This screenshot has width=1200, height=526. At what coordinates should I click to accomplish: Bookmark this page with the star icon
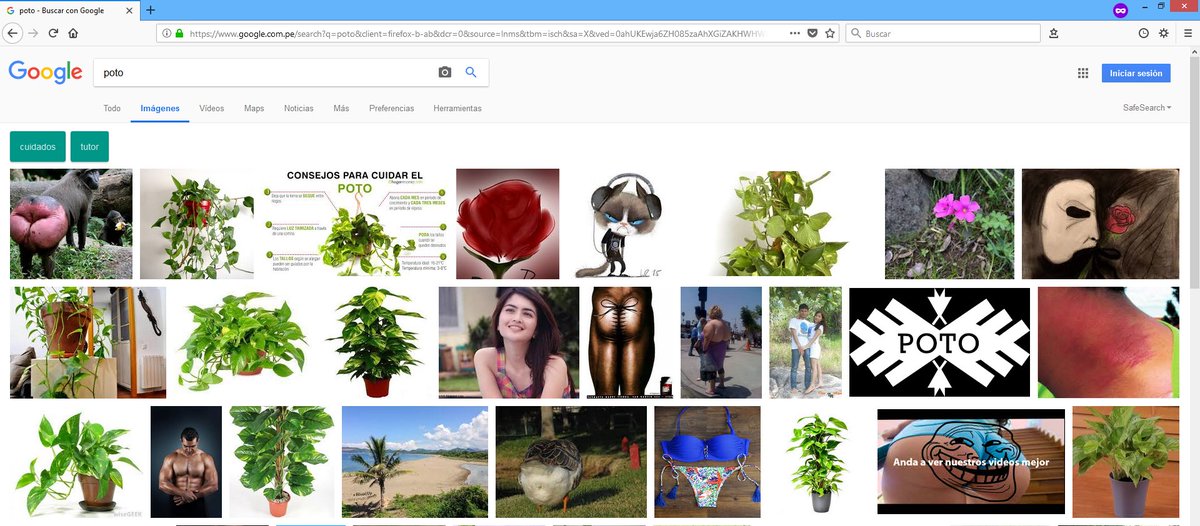click(x=830, y=33)
